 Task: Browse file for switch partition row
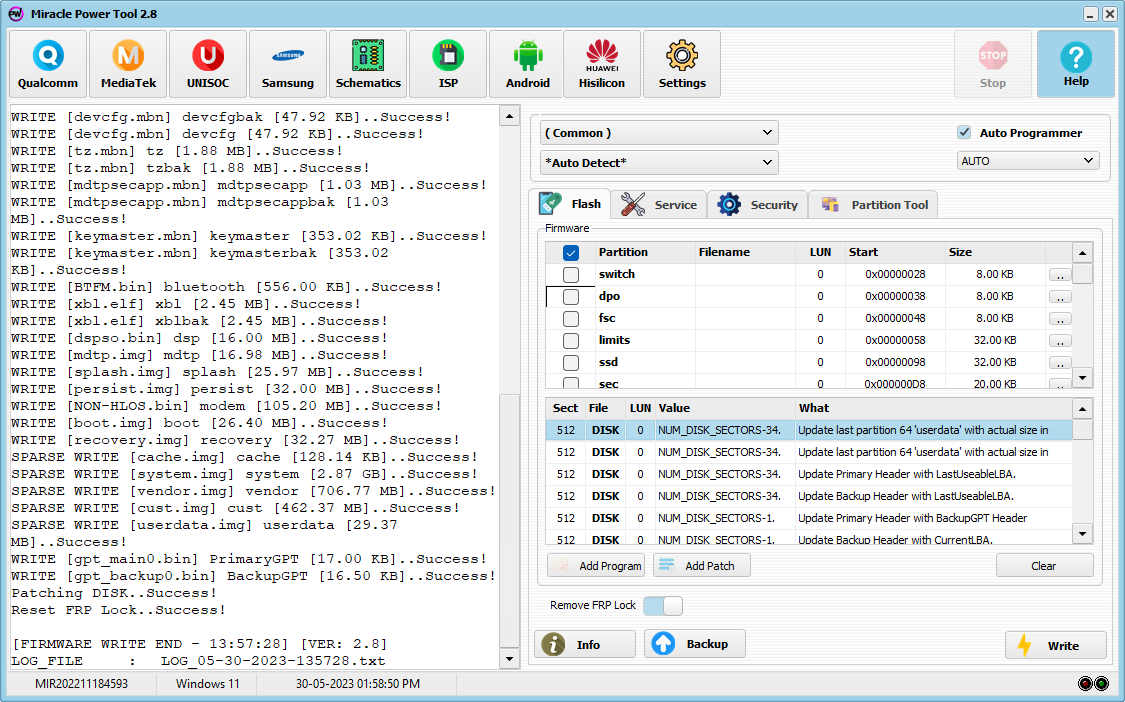1060,275
